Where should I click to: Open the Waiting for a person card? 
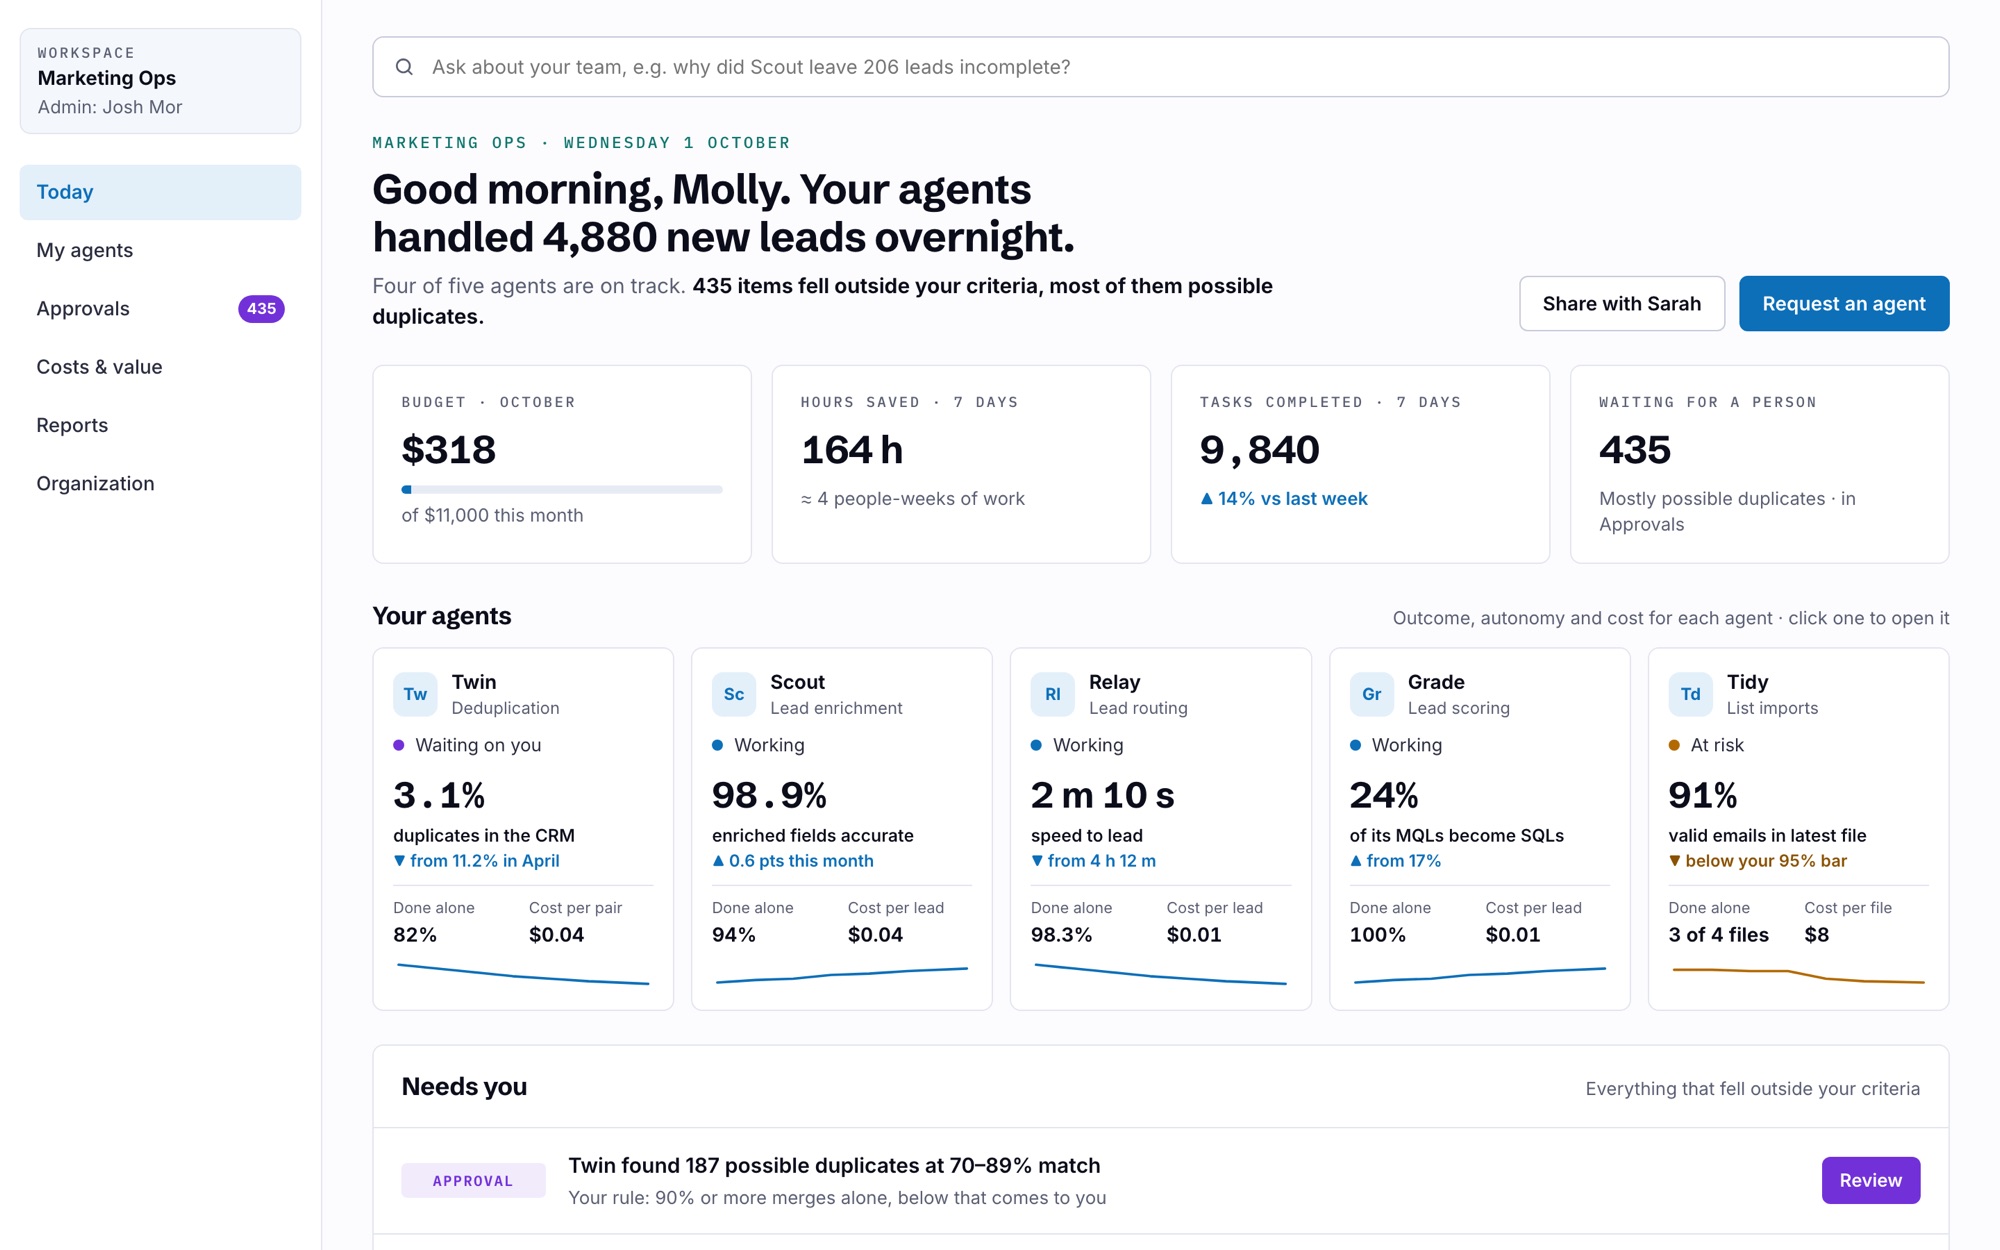1759,464
